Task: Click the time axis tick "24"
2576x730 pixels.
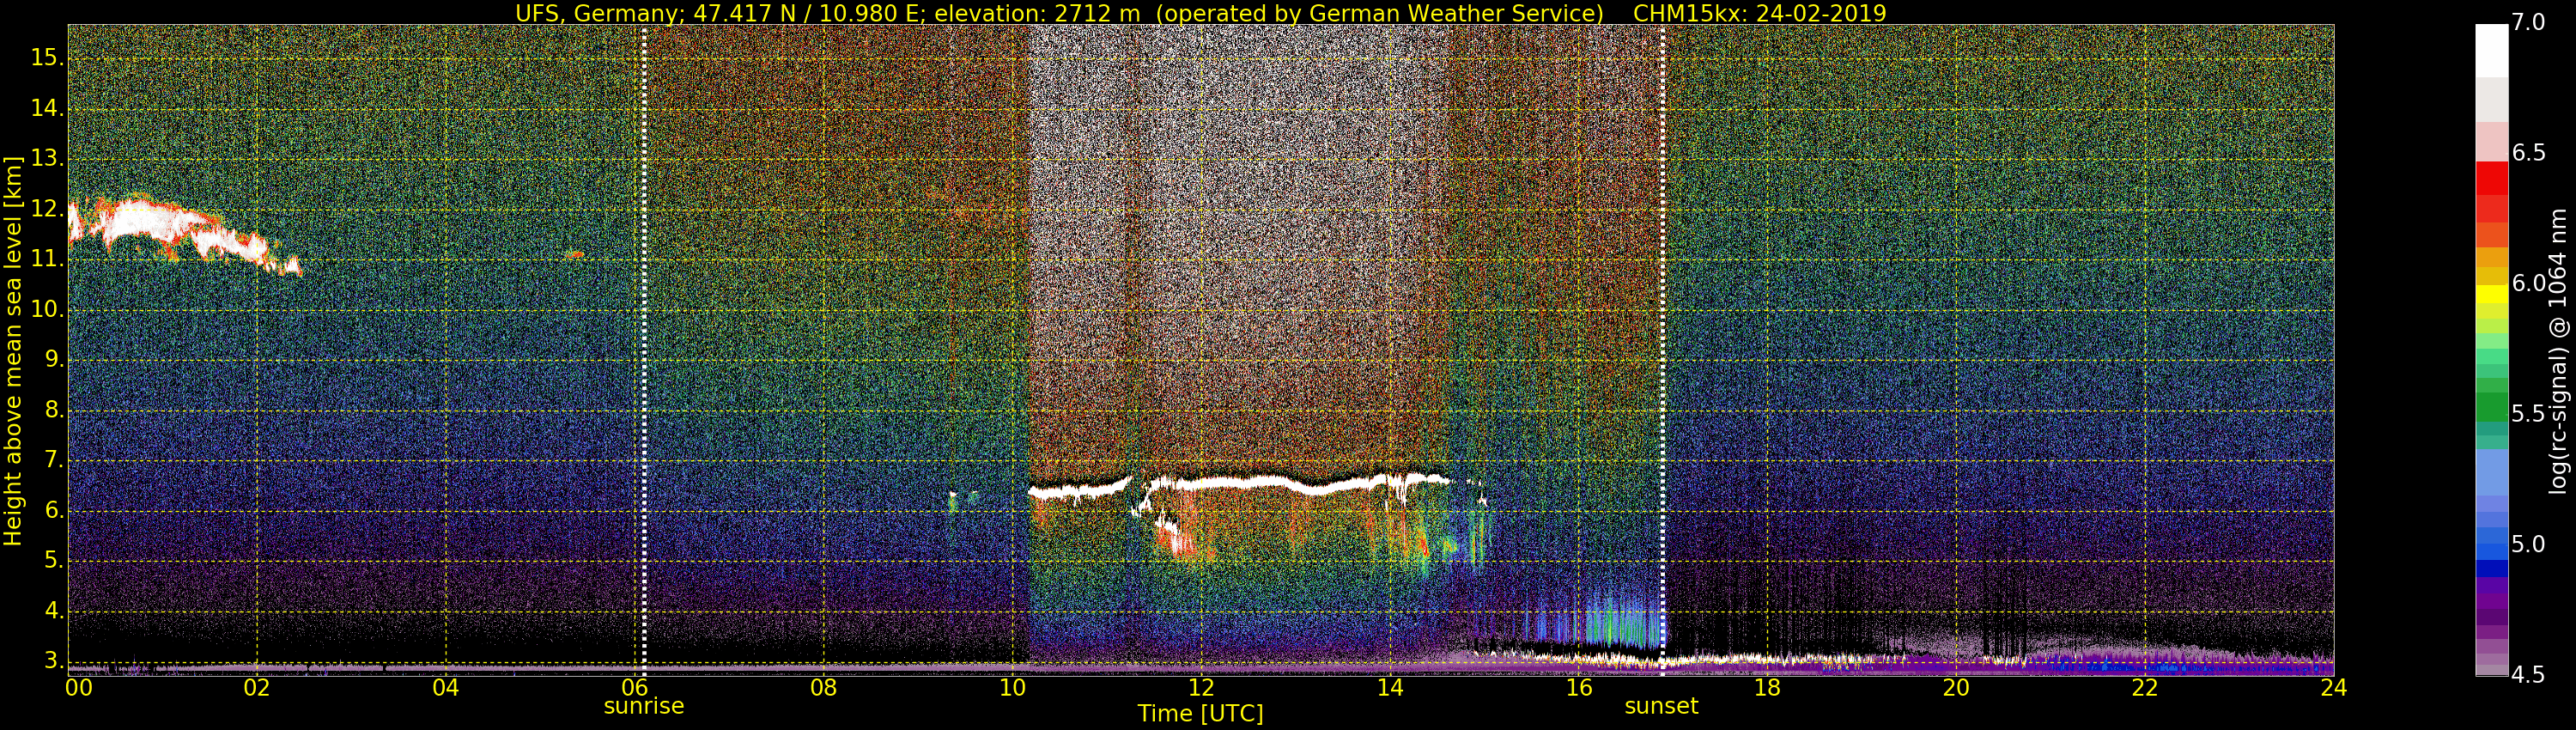Action: [2333, 688]
